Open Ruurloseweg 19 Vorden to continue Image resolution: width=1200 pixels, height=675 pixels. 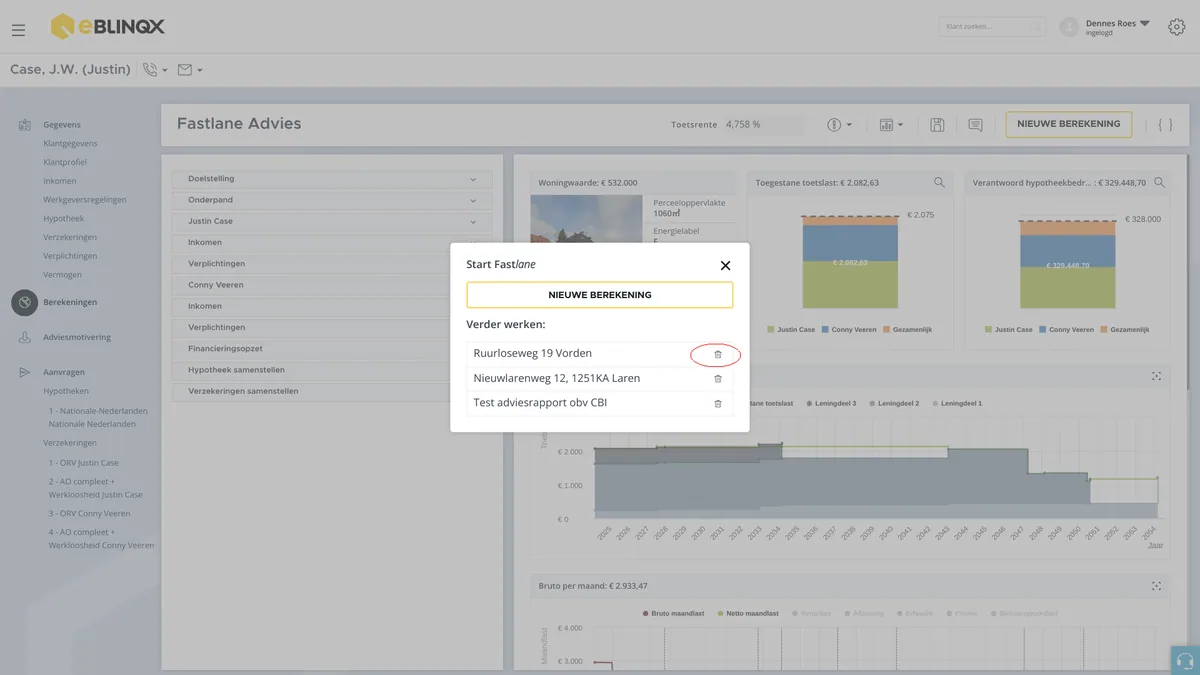[533, 353]
